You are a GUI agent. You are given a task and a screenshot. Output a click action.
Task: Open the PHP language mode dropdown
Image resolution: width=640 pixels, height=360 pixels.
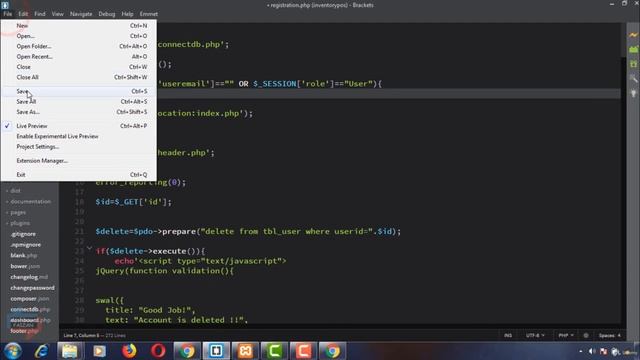[x=566, y=336]
